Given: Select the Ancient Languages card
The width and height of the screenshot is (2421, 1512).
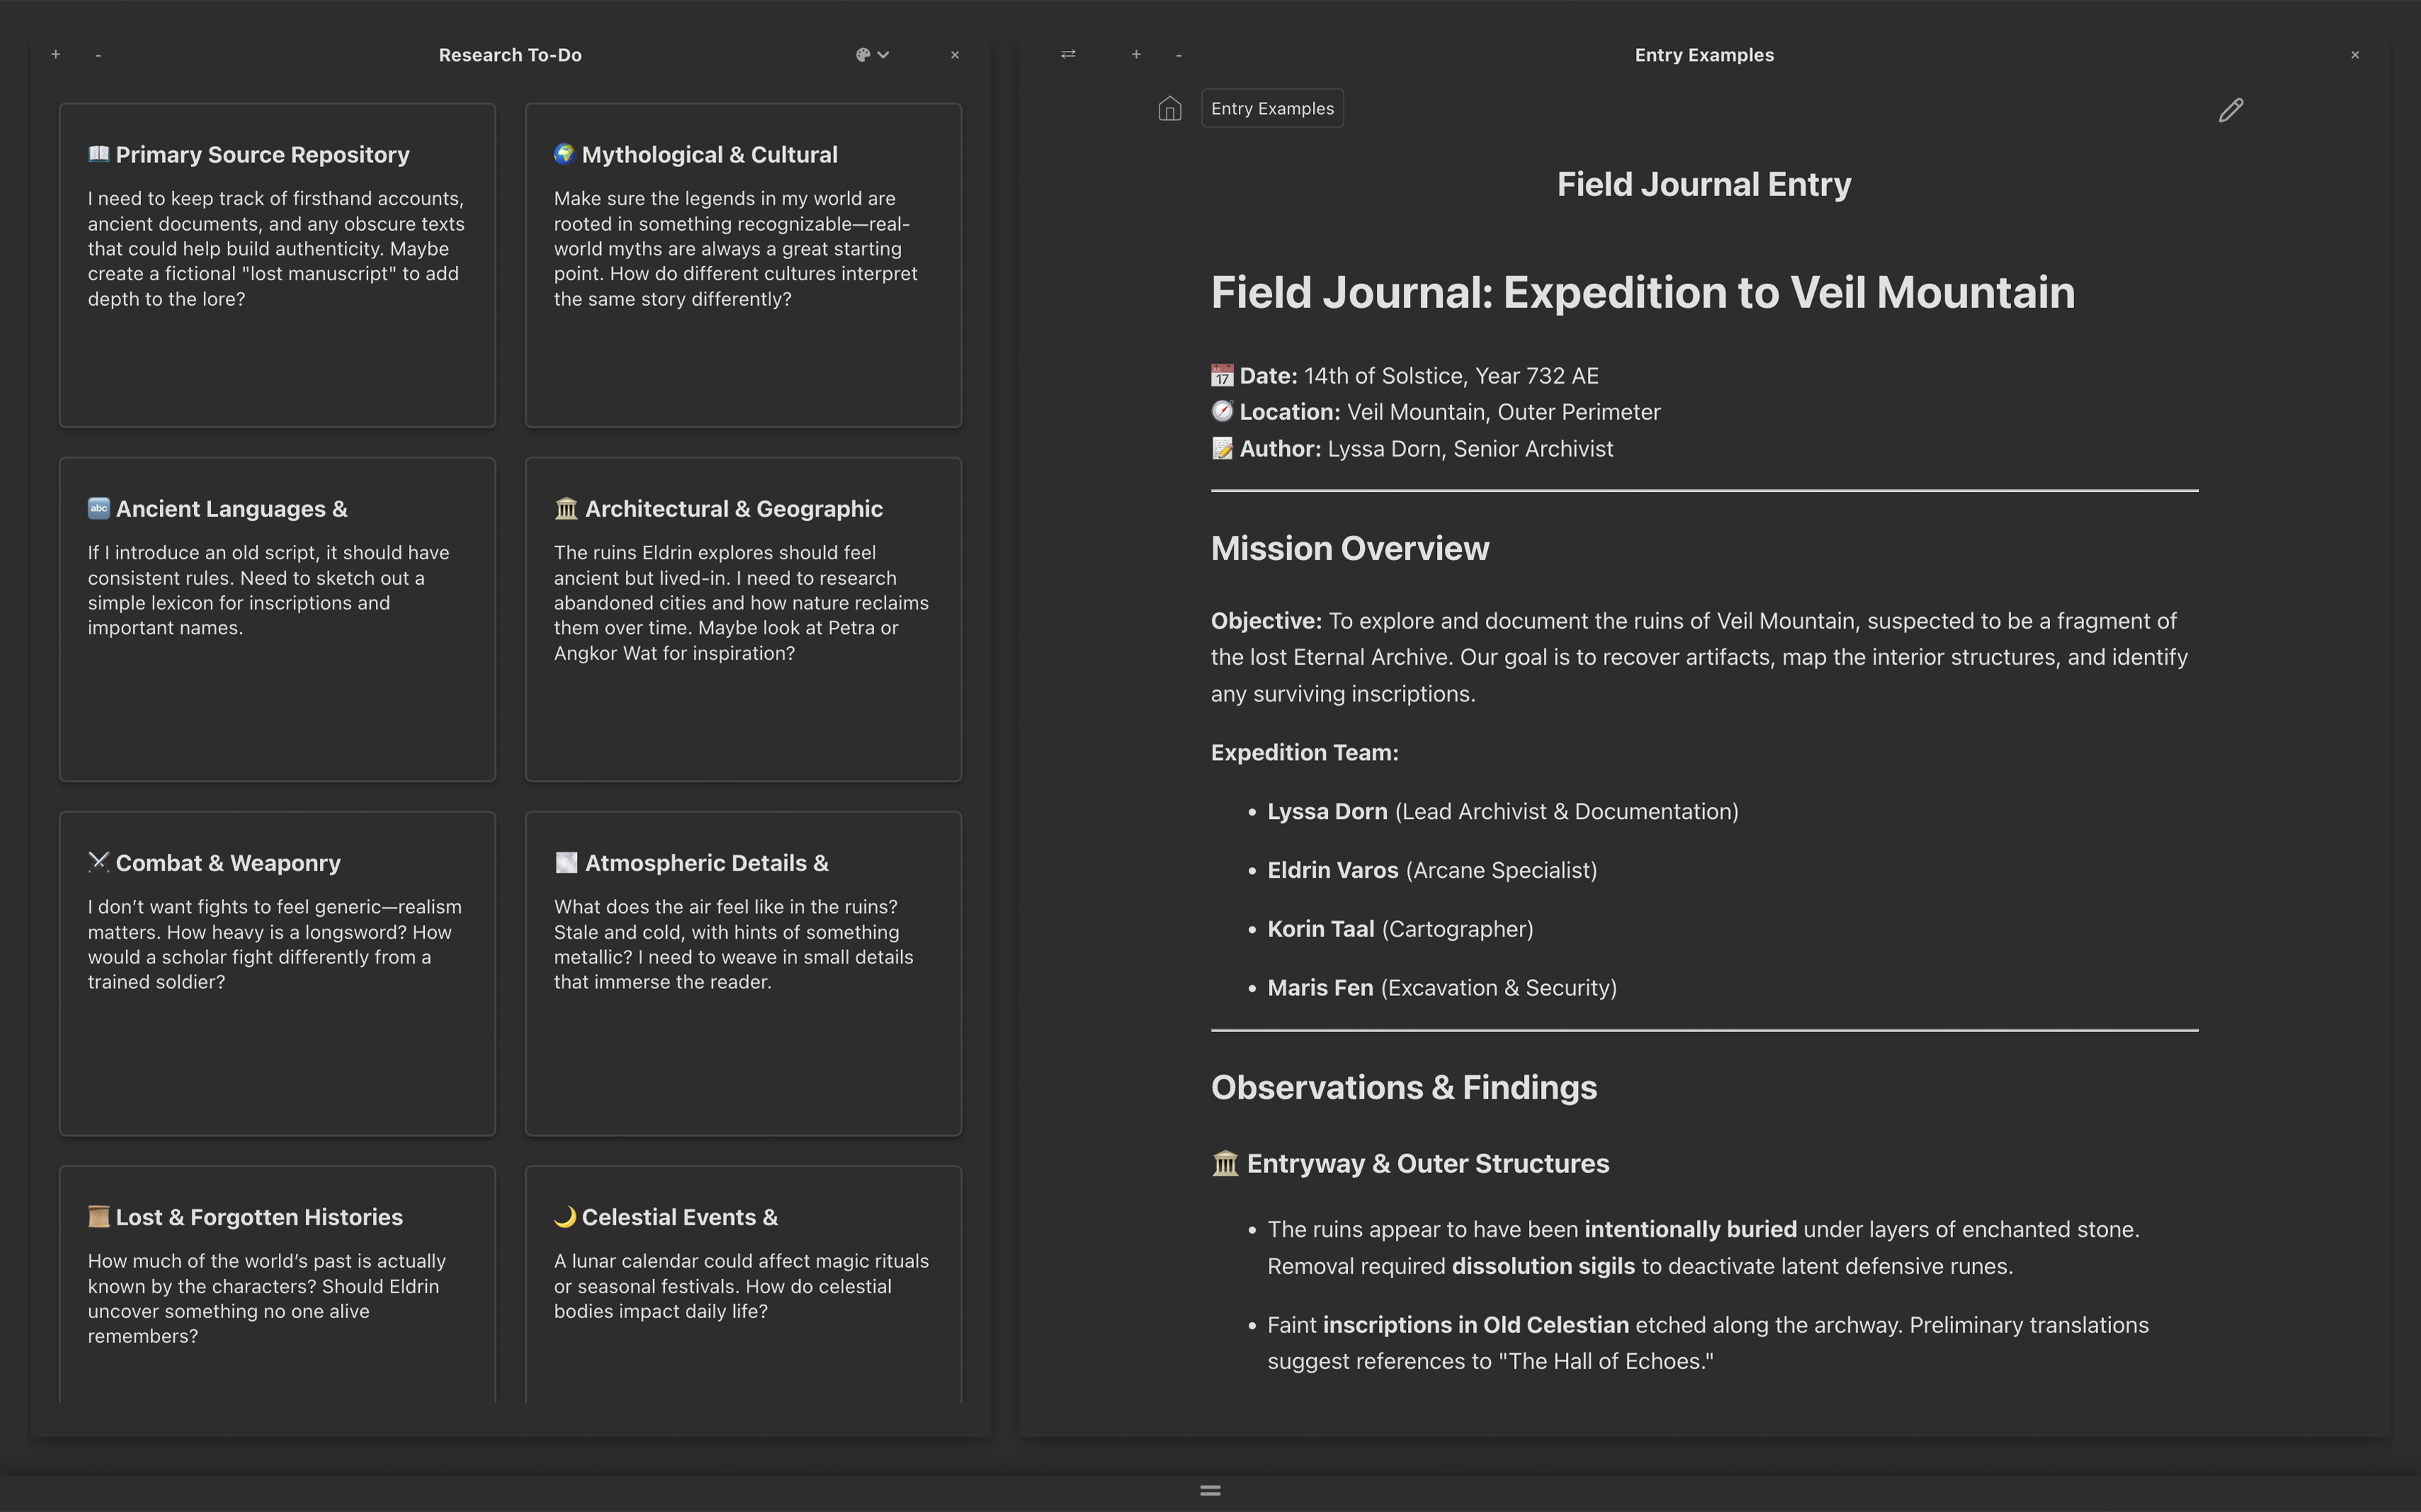Looking at the screenshot, I should coord(277,619).
